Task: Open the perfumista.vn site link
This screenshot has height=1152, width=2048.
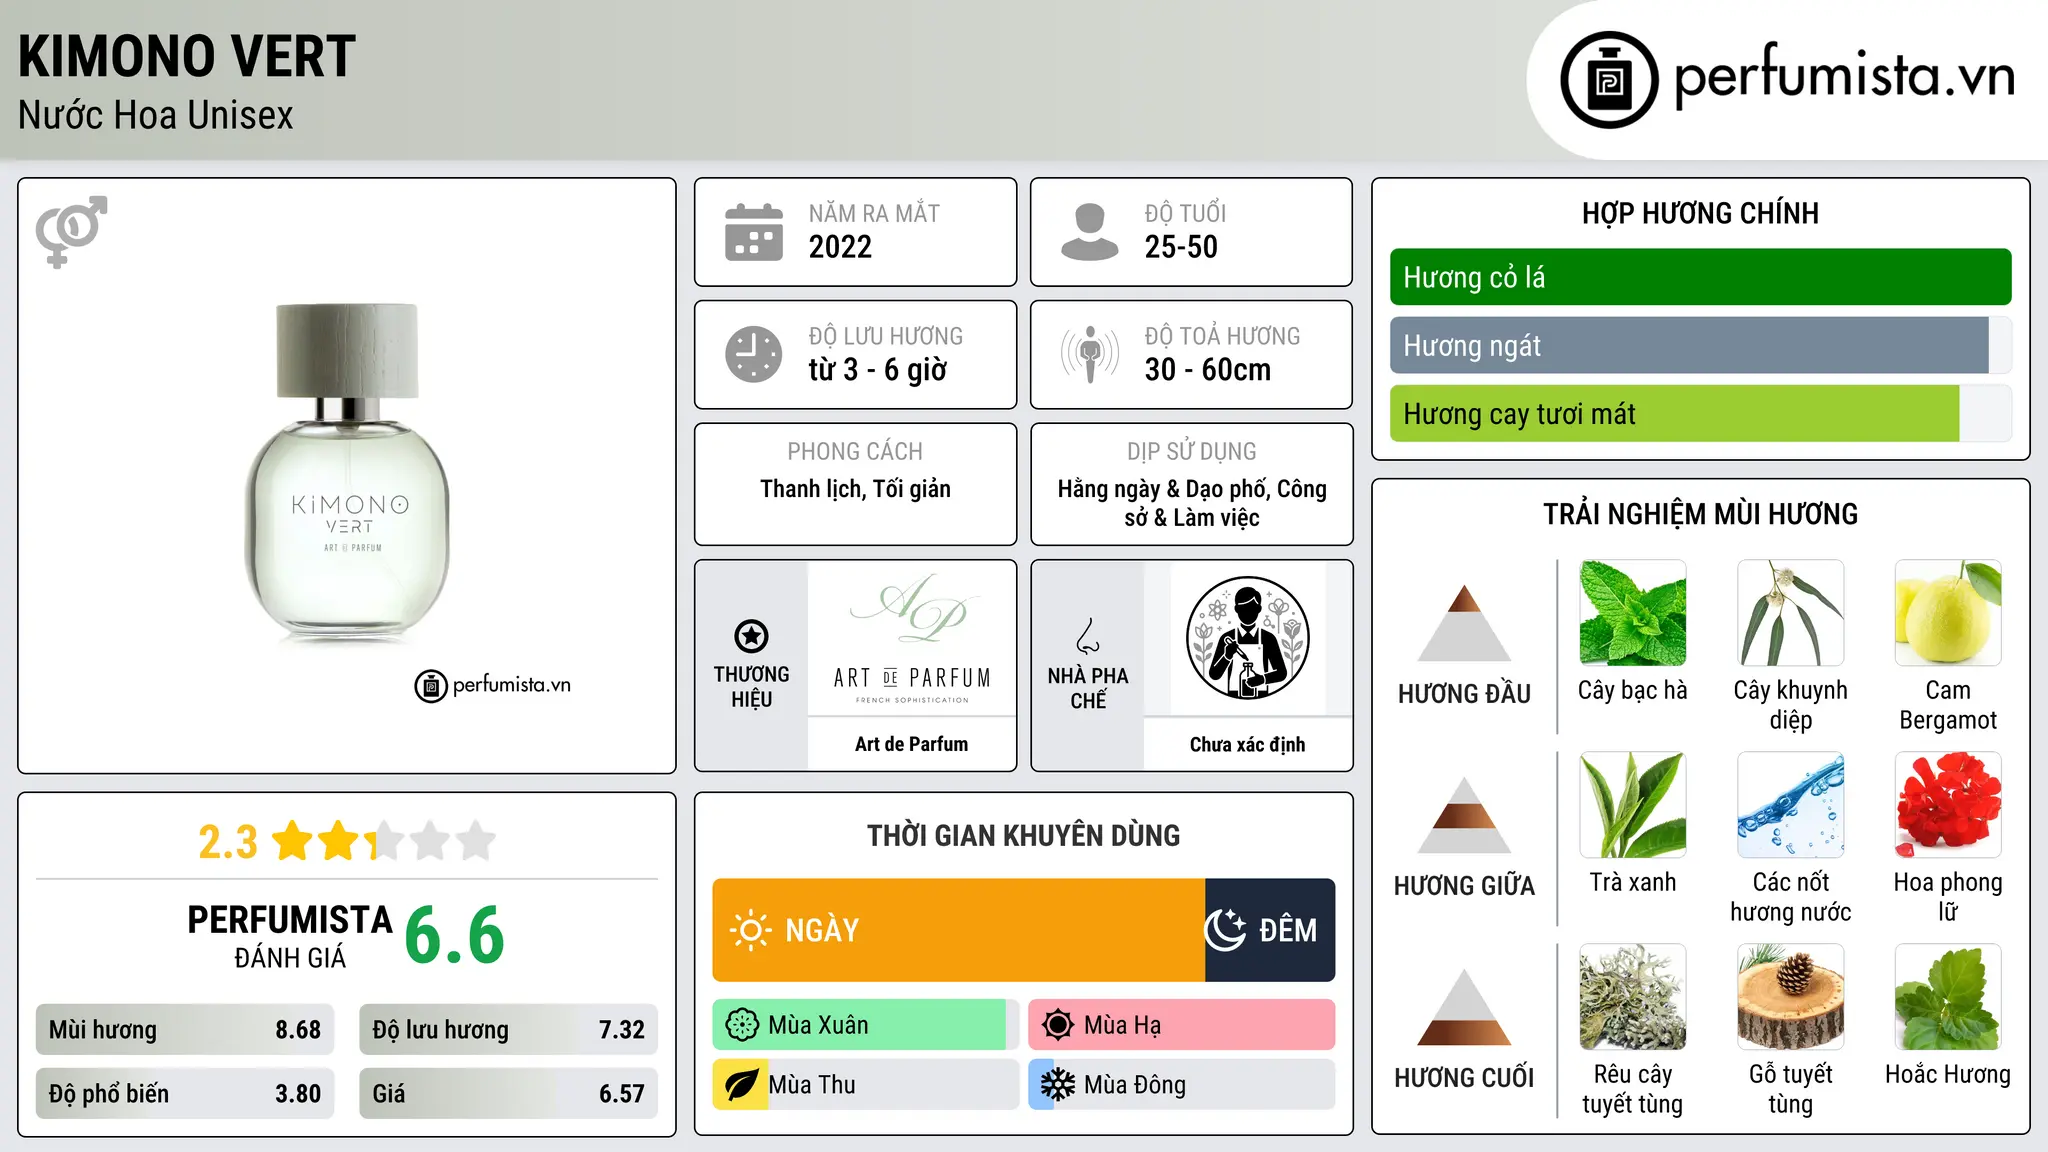Action: [x=1788, y=80]
